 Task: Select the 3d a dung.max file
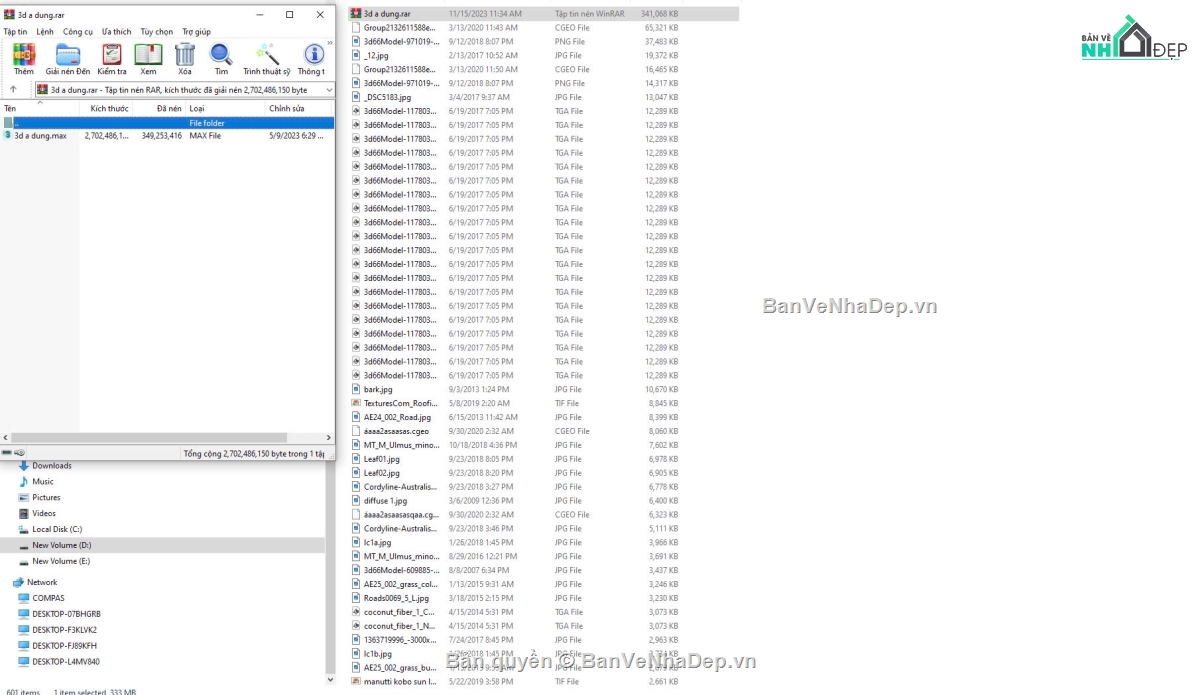[40, 136]
